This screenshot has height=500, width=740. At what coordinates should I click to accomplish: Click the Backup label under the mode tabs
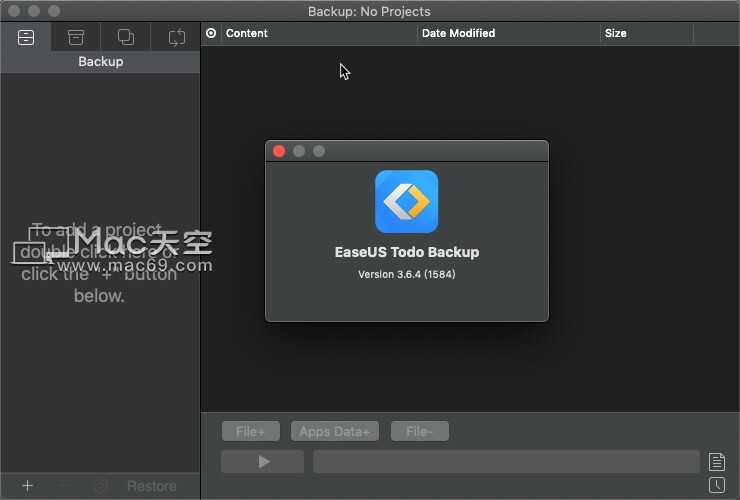[x=101, y=61]
